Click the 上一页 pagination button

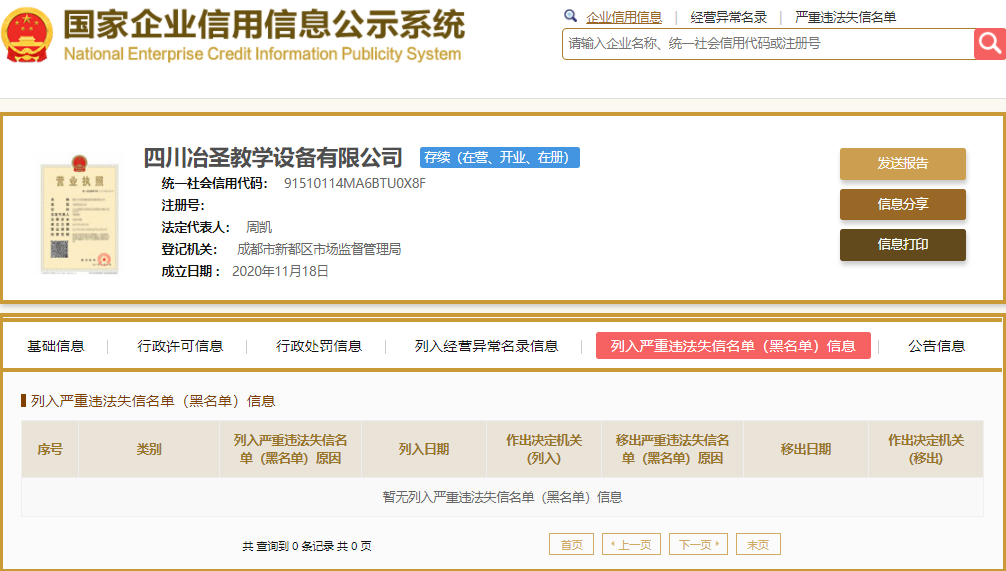[631, 544]
